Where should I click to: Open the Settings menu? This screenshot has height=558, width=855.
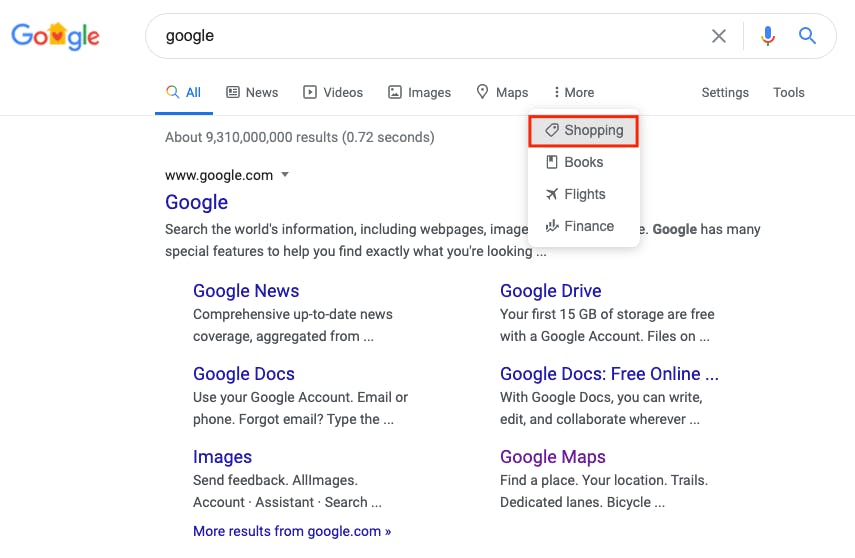click(x=725, y=92)
